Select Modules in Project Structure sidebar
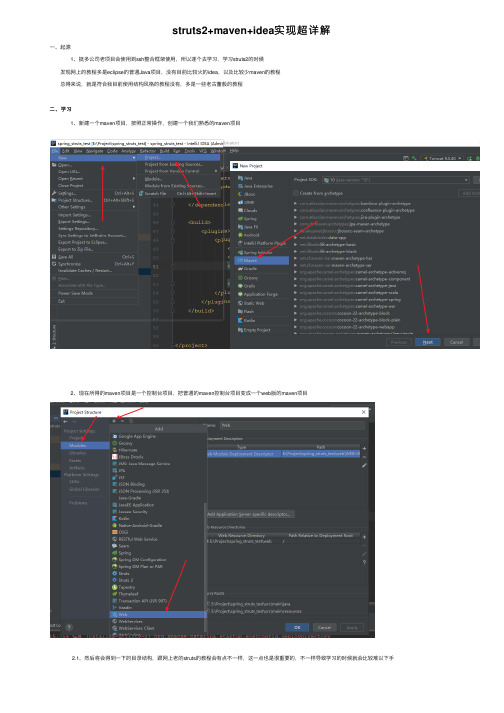 point(85,446)
